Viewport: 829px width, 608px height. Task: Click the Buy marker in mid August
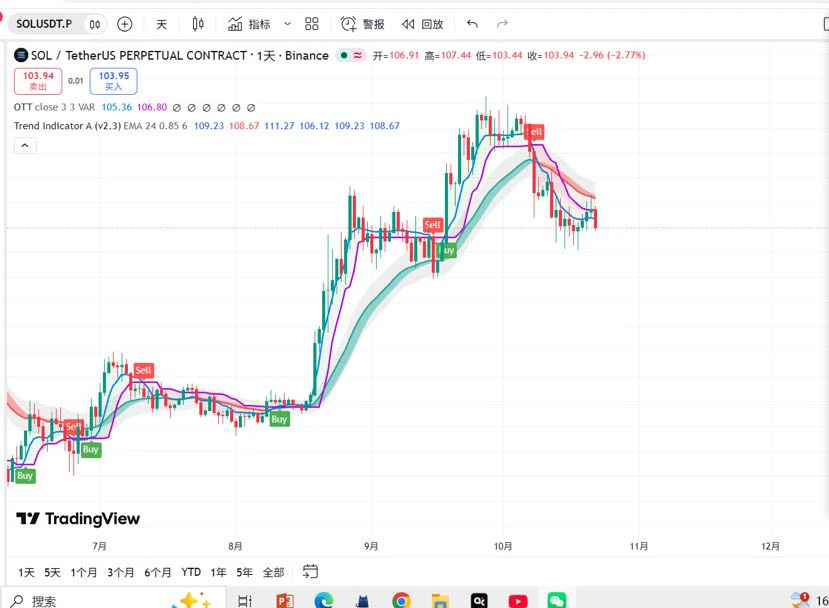click(x=279, y=419)
